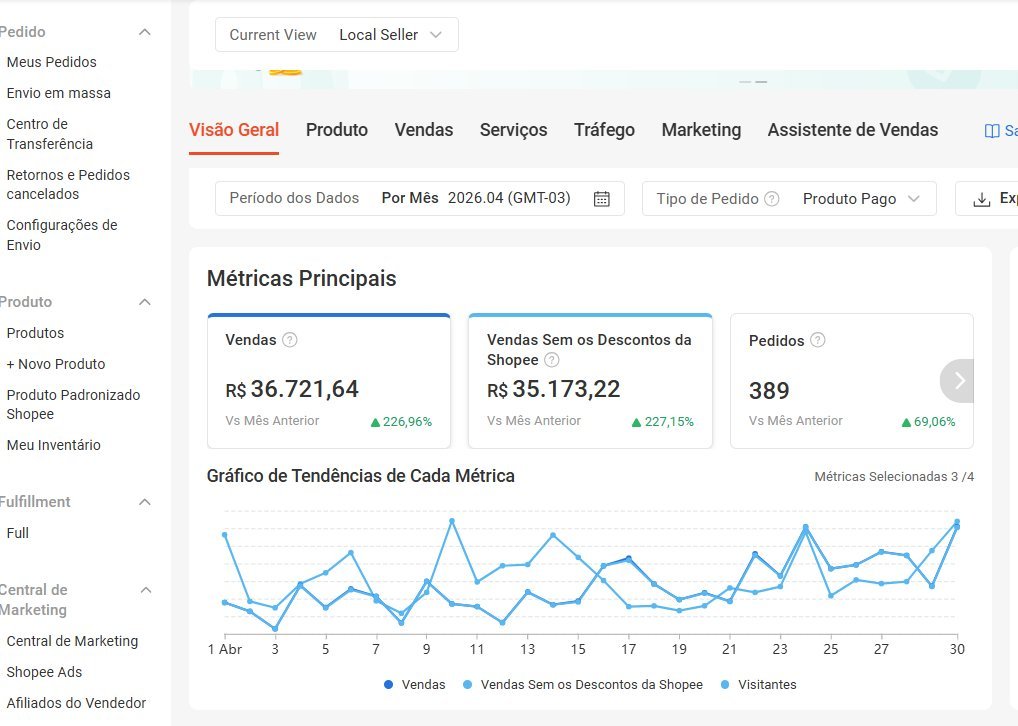
Task: Switch to the Produto tab
Action: [x=337, y=130]
